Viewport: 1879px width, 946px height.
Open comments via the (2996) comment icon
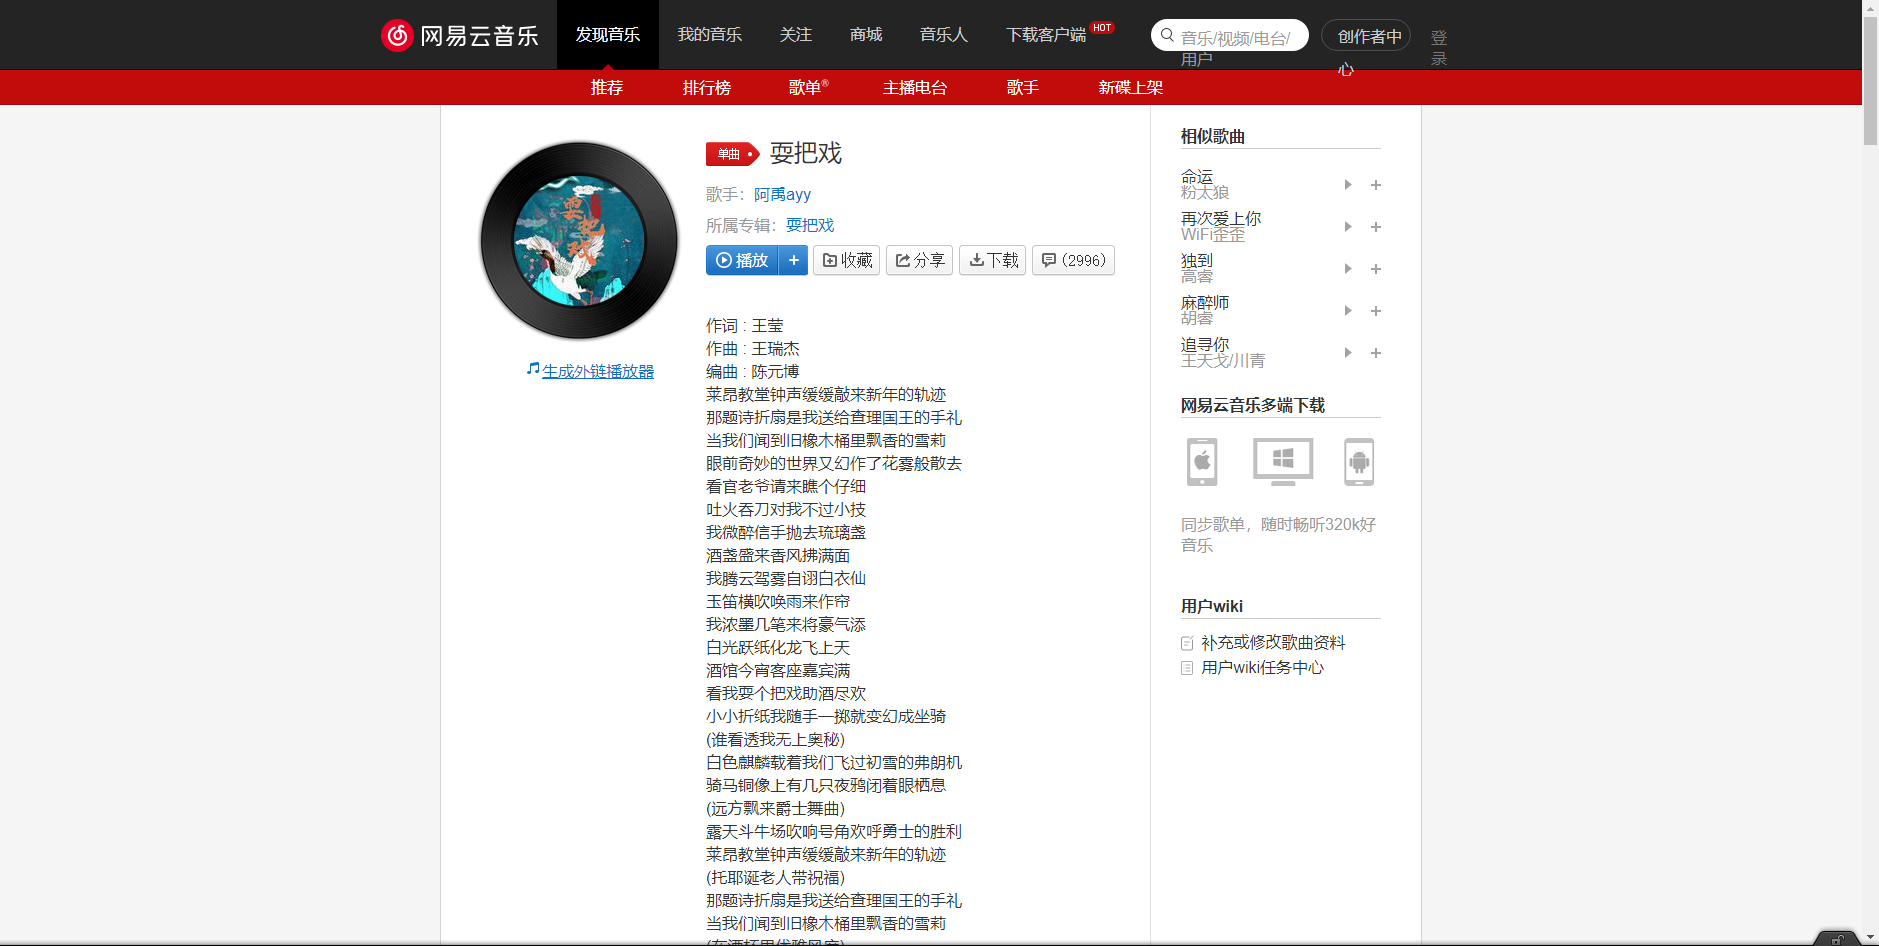point(1072,260)
